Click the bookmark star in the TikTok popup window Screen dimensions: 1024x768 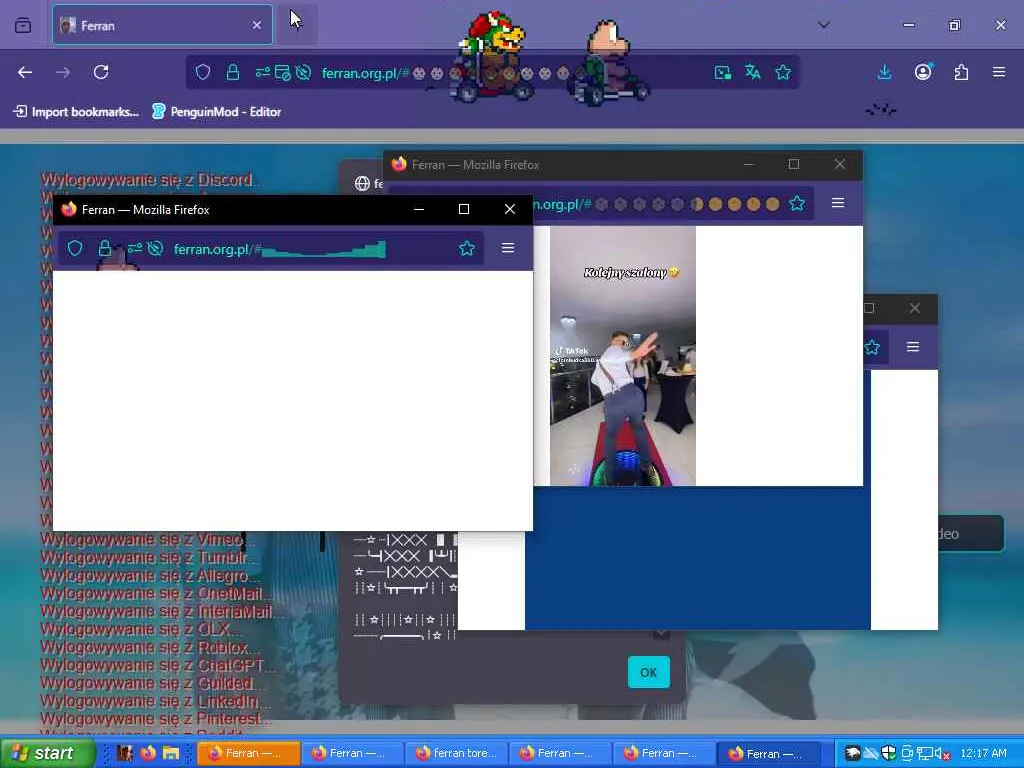797,203
